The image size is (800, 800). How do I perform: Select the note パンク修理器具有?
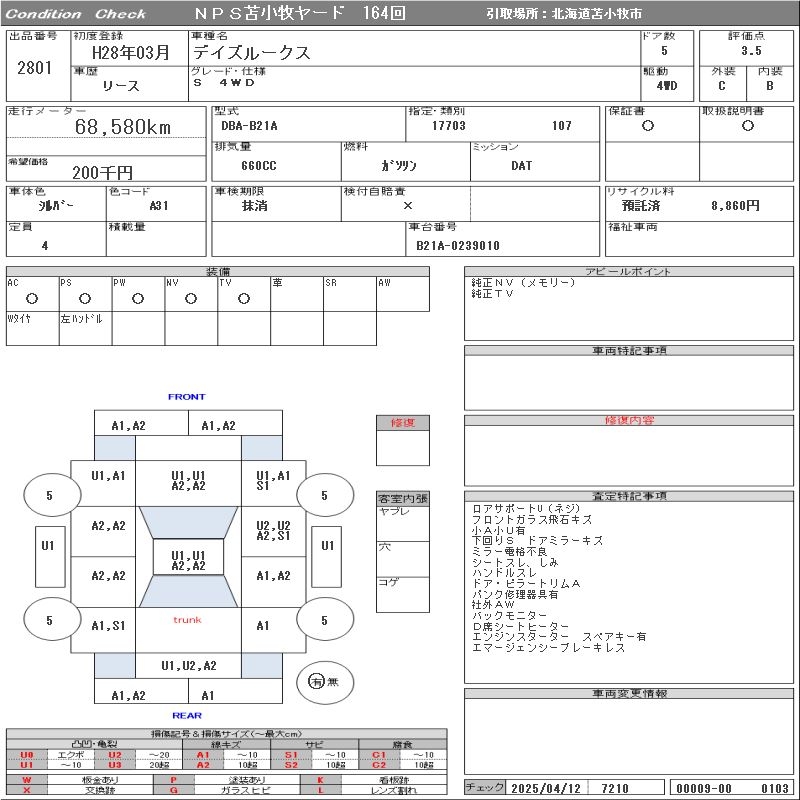click(x=515, y=594)
